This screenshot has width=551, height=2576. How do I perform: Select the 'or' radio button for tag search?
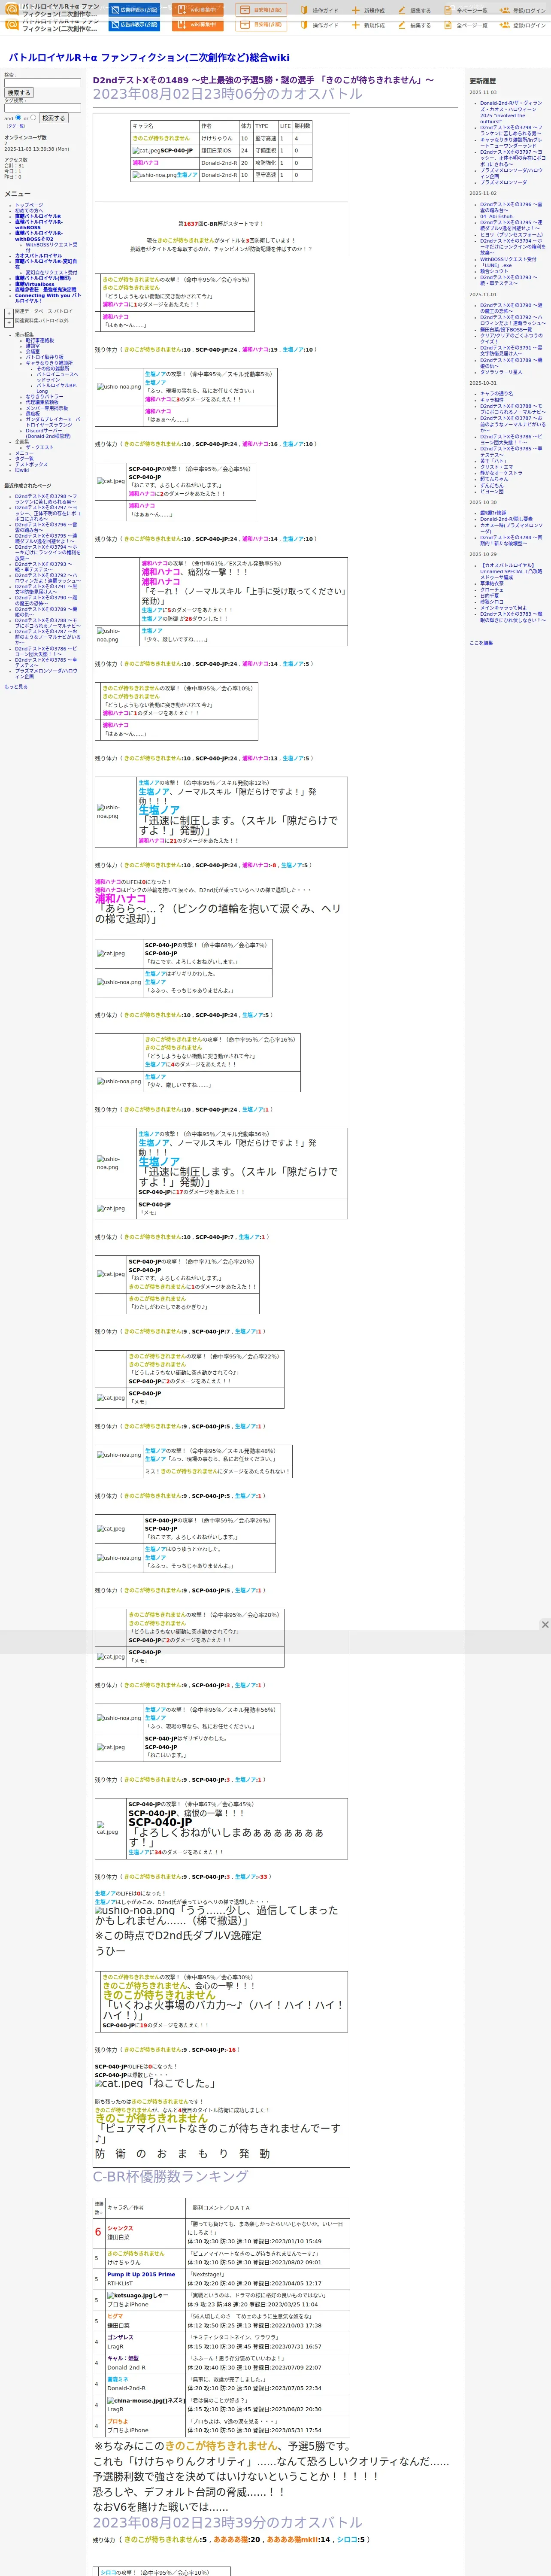tap(32, 118)
